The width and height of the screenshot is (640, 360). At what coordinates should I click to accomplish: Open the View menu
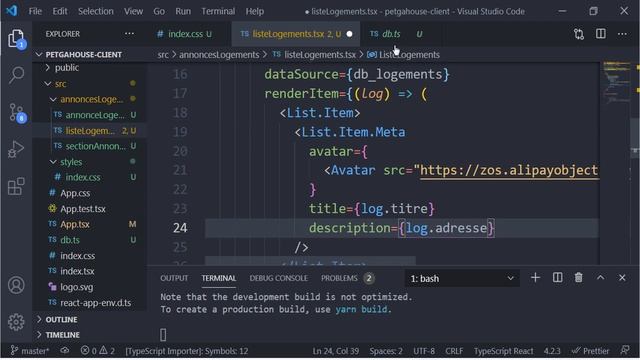tap(133, 11)
